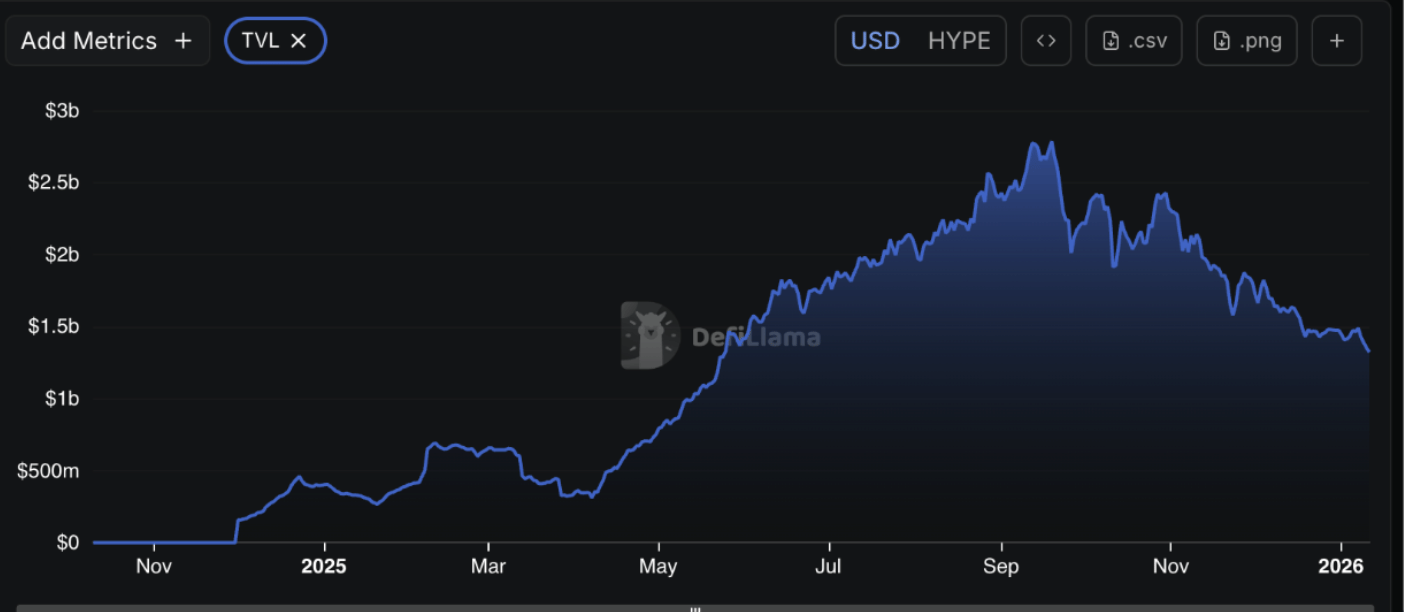Screen dimensions: 1406x612
Task: Click the $500m label on the y-axis
Action: pos(48,471)
